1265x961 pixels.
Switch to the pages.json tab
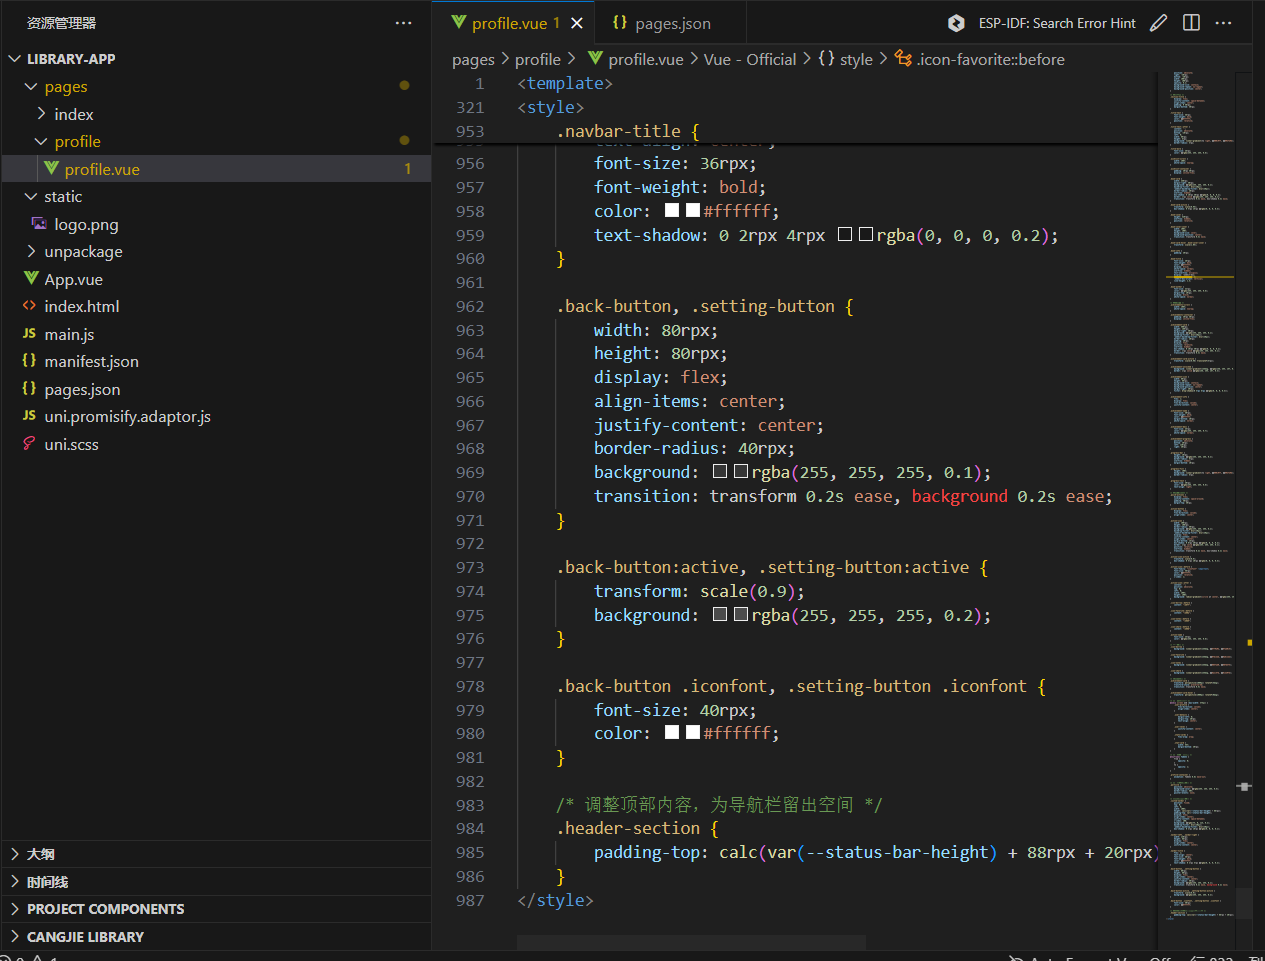(x=662, y=23)
